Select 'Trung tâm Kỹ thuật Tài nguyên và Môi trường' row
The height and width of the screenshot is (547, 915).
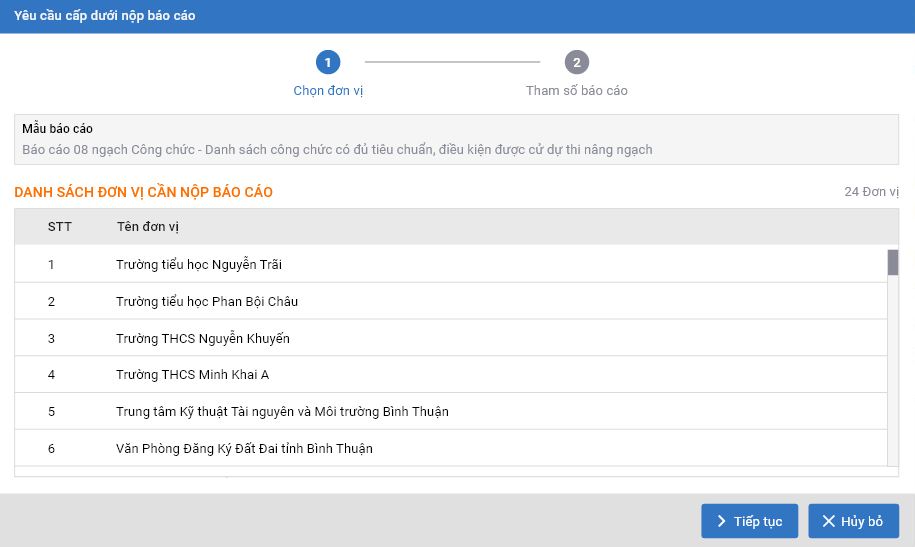(x=282, y=412)
